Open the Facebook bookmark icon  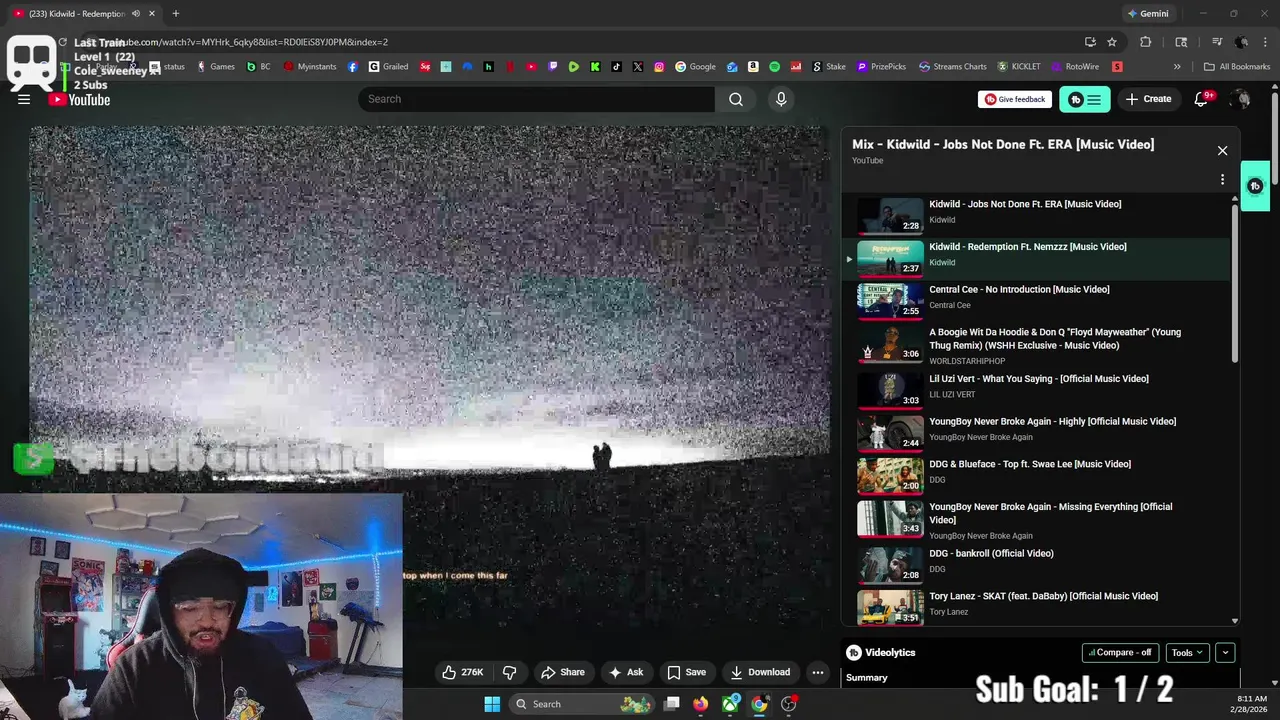pyautogui.click(x=353, y=67)
